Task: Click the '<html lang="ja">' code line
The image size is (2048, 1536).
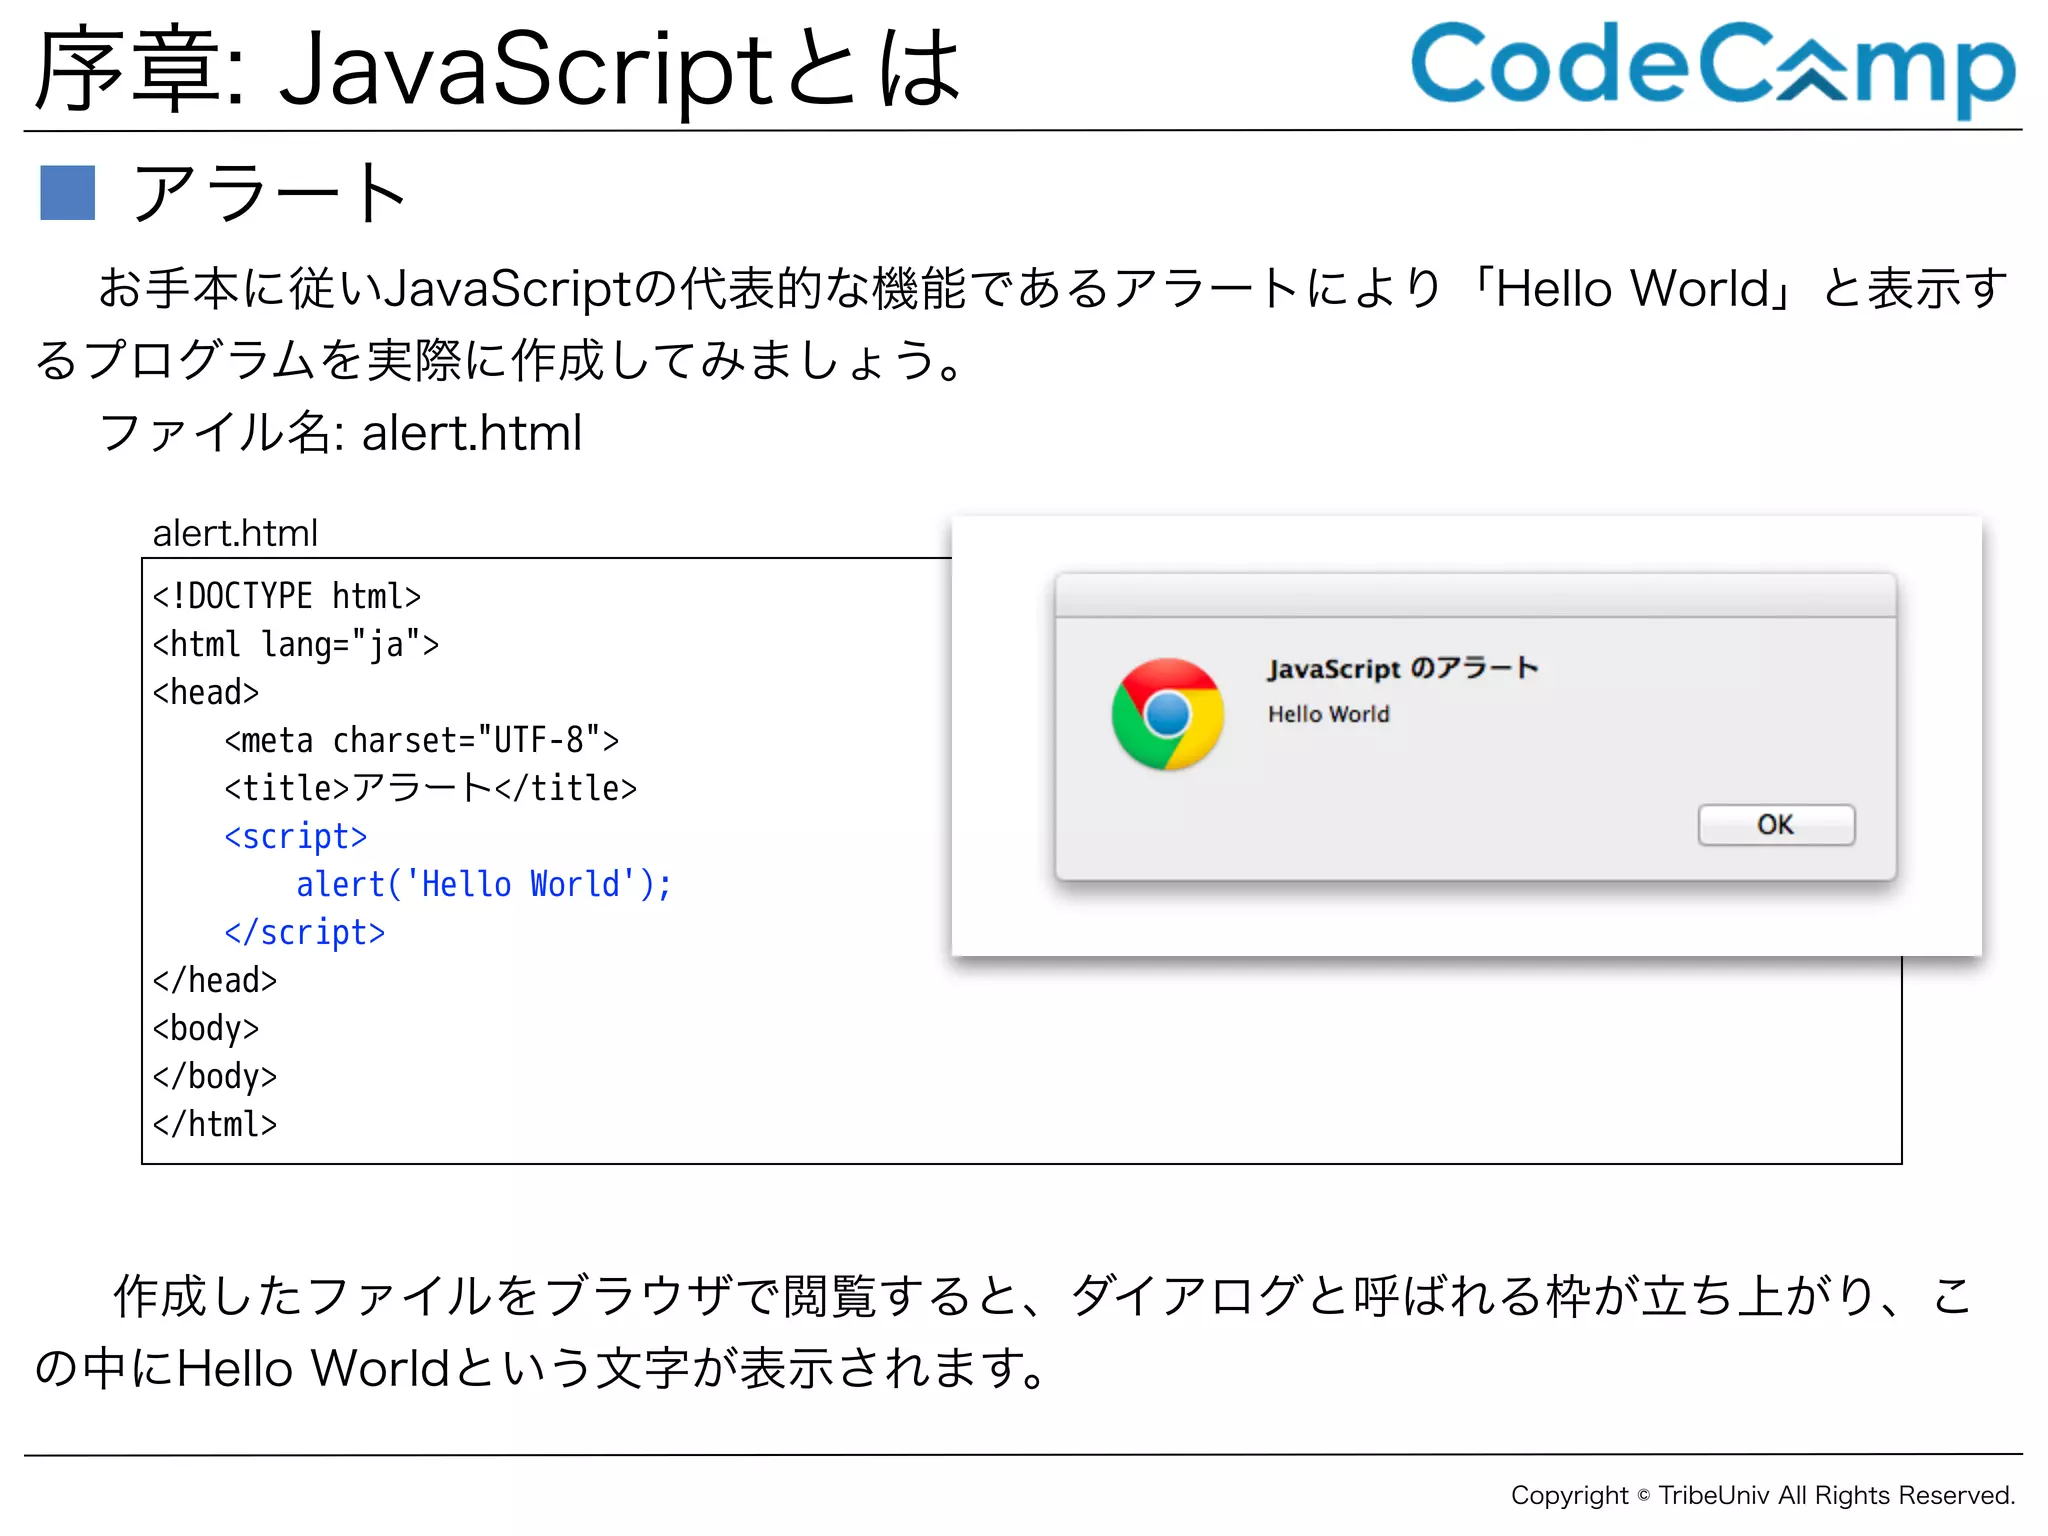Action: [x=296, y=645]
